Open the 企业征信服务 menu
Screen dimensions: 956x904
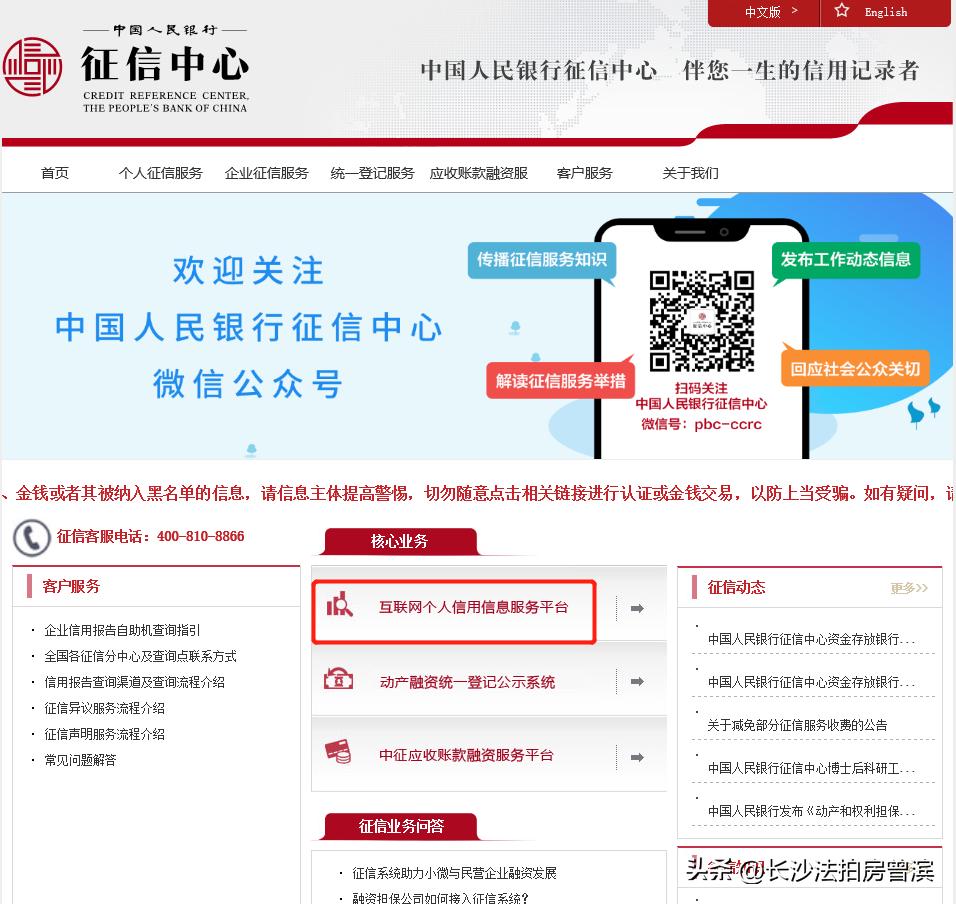tap(266, 172)
